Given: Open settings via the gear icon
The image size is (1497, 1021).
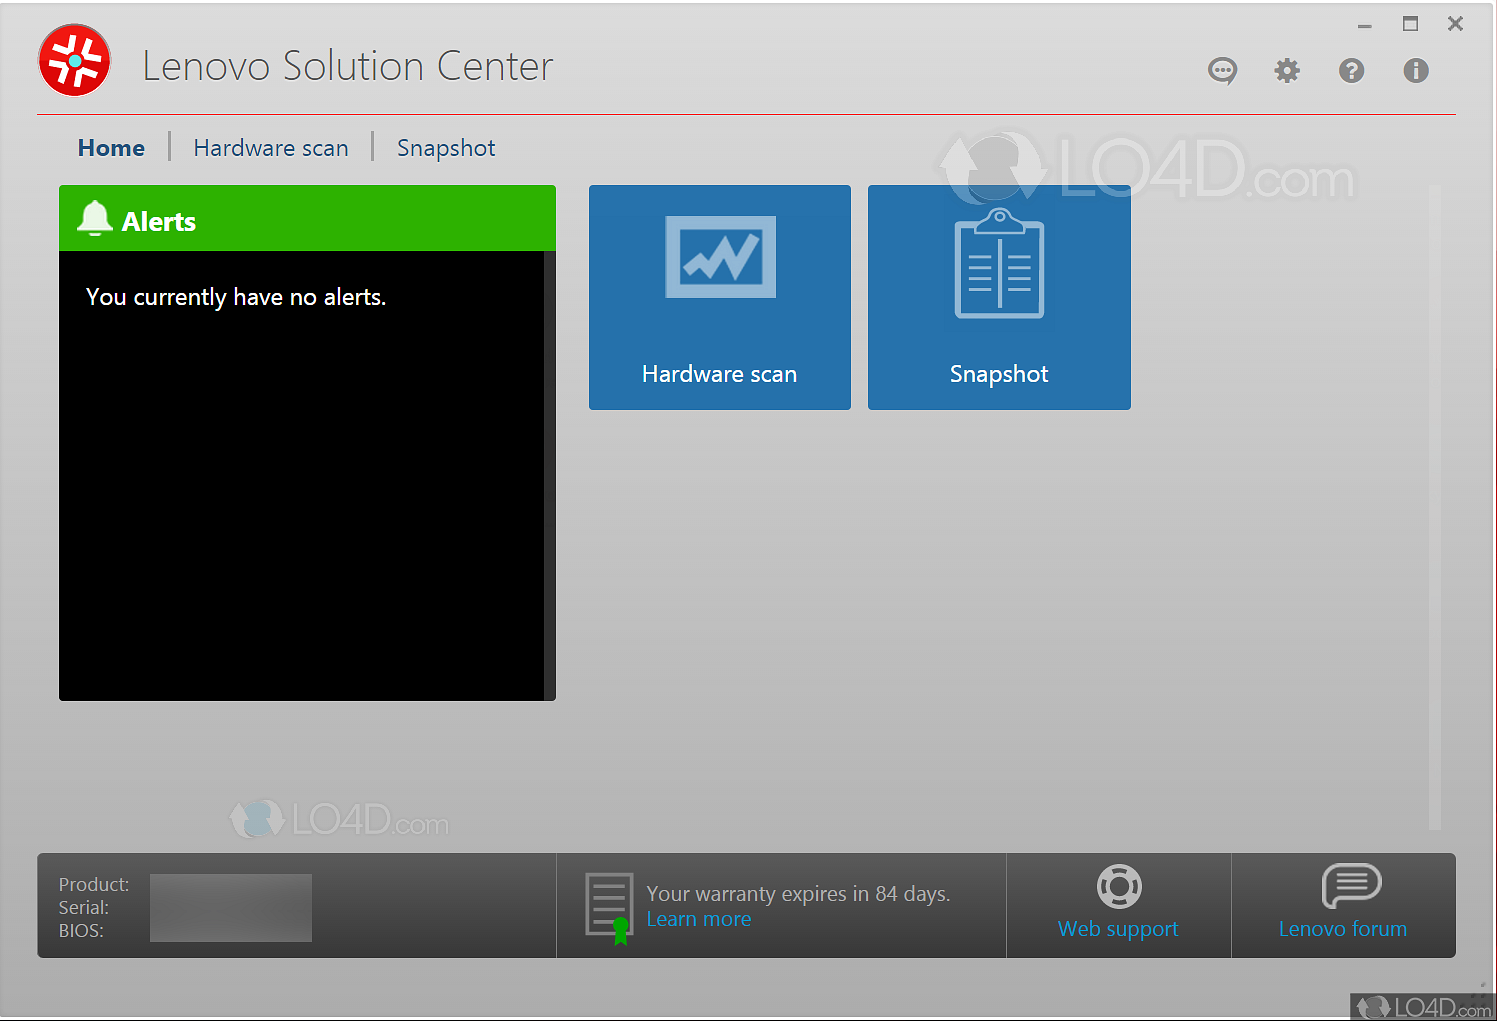Looking at the screenshot, I should point(1287,71).
